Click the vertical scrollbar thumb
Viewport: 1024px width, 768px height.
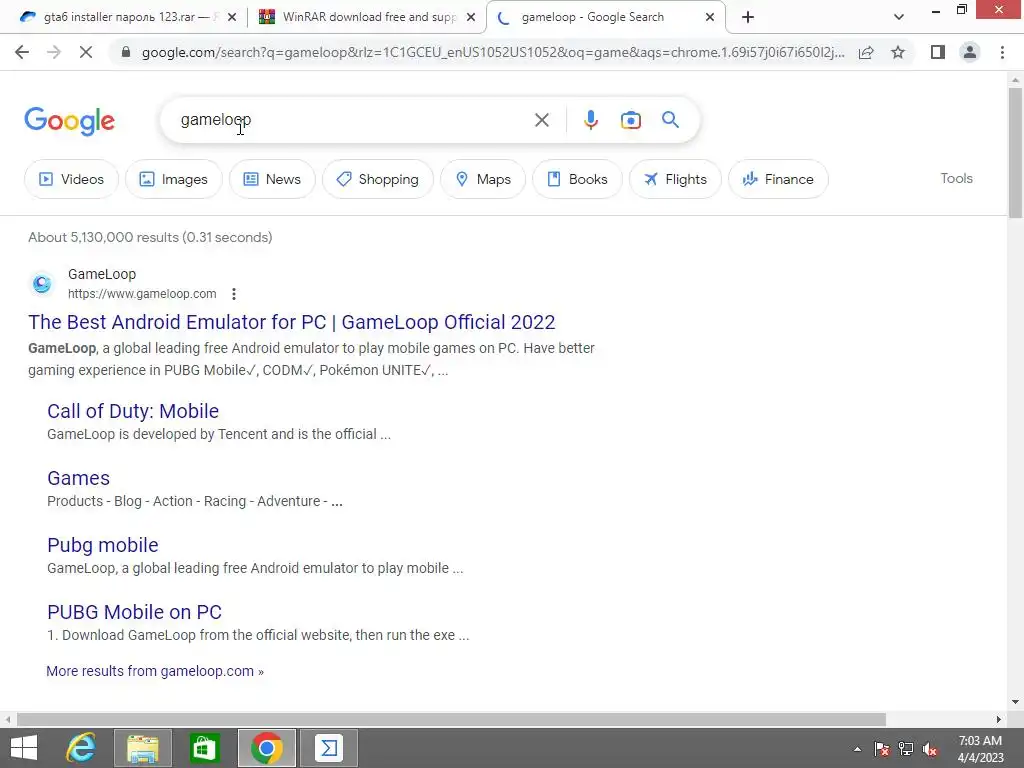pos(1015,153)
